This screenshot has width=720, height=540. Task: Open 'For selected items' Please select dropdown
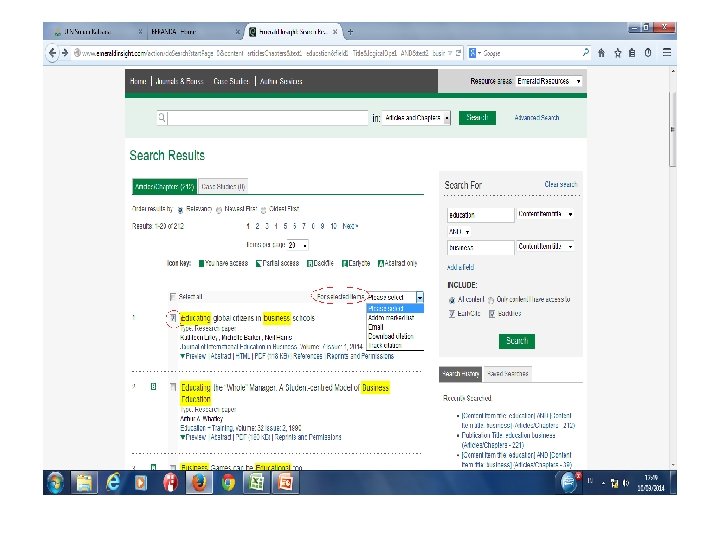tap(395, 297)
